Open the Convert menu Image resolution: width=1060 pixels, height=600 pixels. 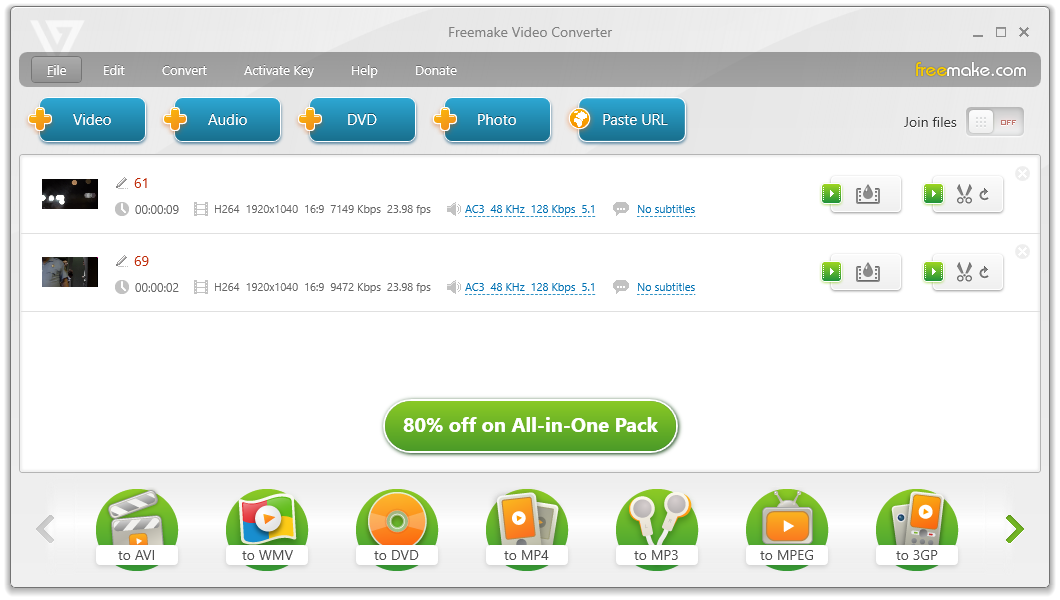coord(184,70)
